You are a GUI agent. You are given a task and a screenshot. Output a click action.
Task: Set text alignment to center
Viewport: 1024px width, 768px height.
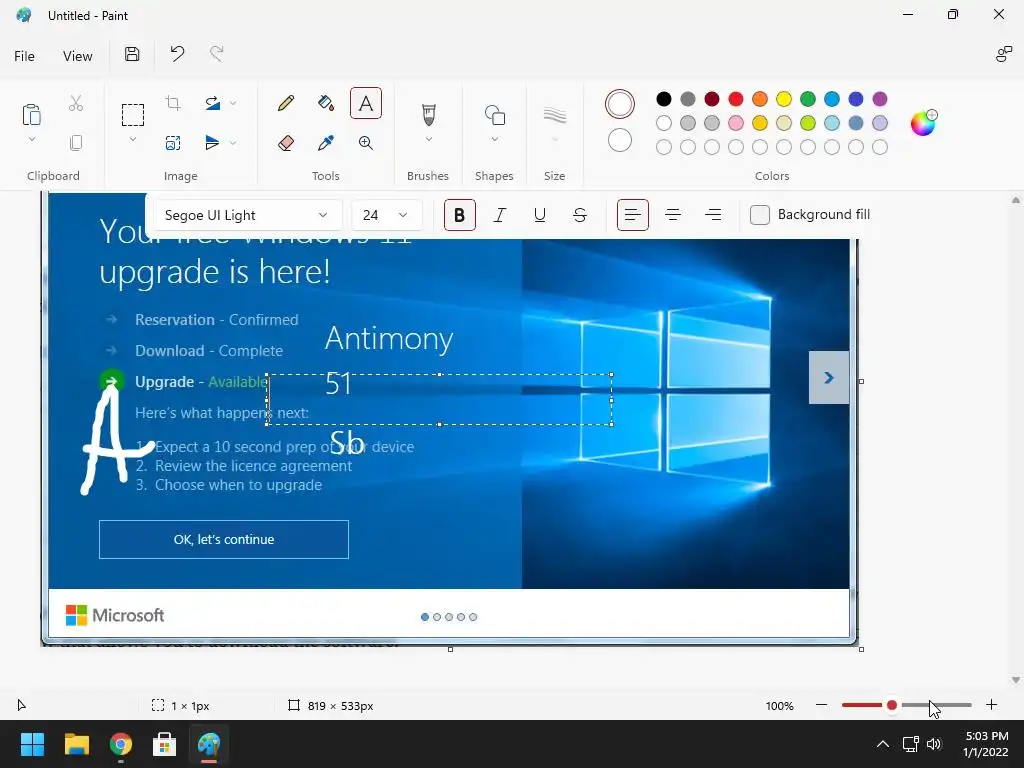(673, 215)
